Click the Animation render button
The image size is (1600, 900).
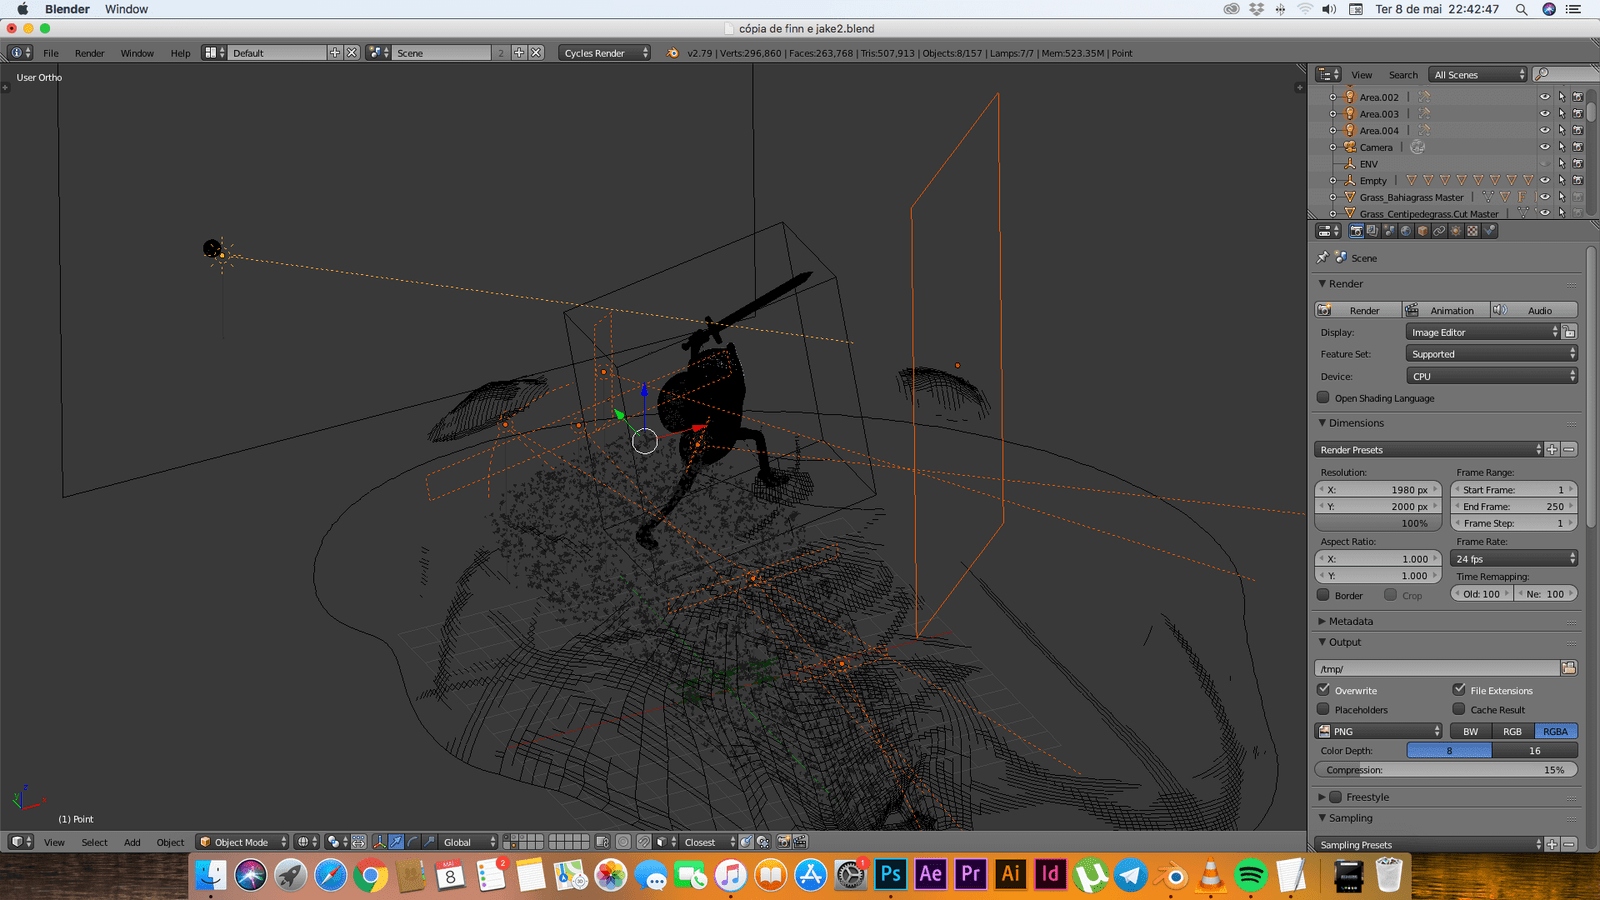pos(1445,310)
